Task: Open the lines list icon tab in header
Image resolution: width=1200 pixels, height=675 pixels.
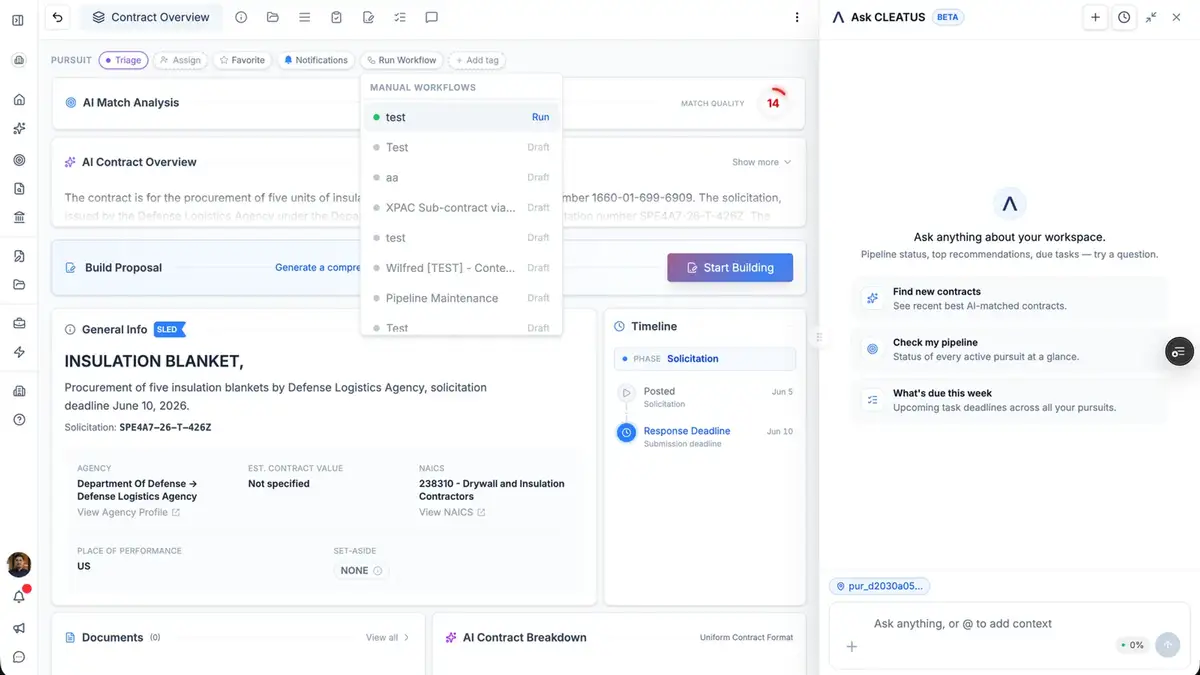Action: 305,17
